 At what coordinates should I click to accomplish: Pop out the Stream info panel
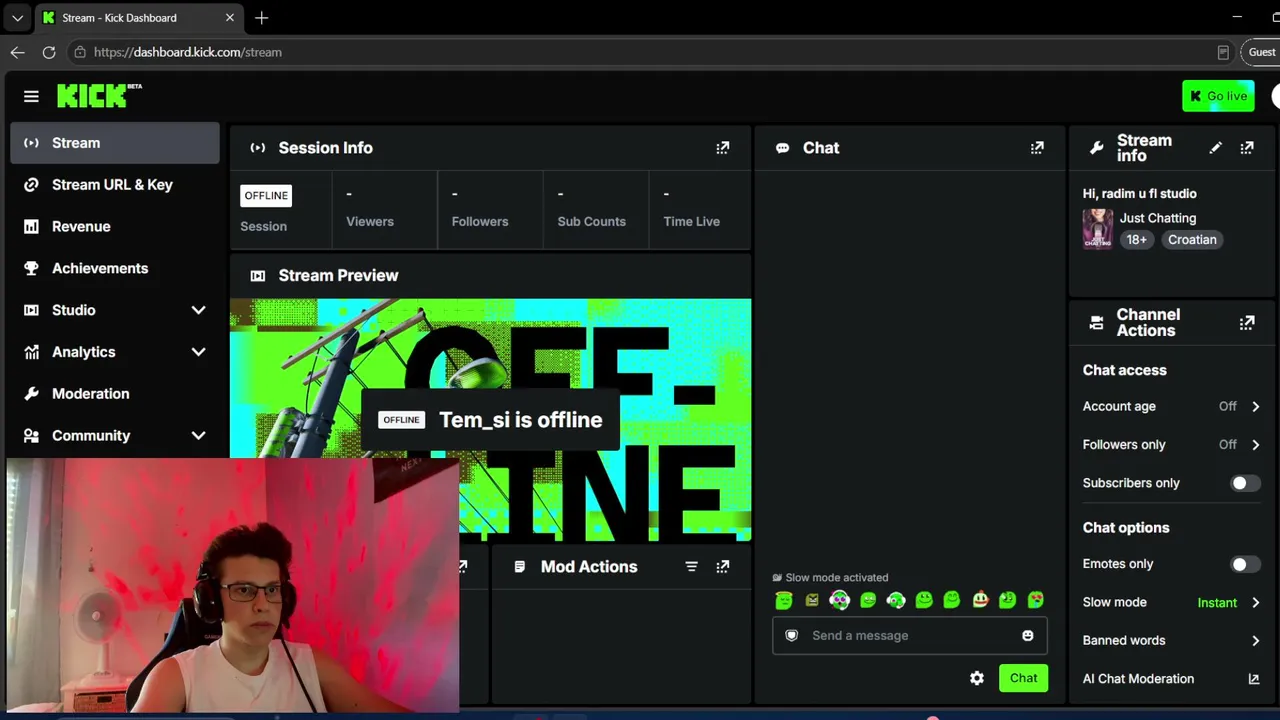(x=1247, y=148)
